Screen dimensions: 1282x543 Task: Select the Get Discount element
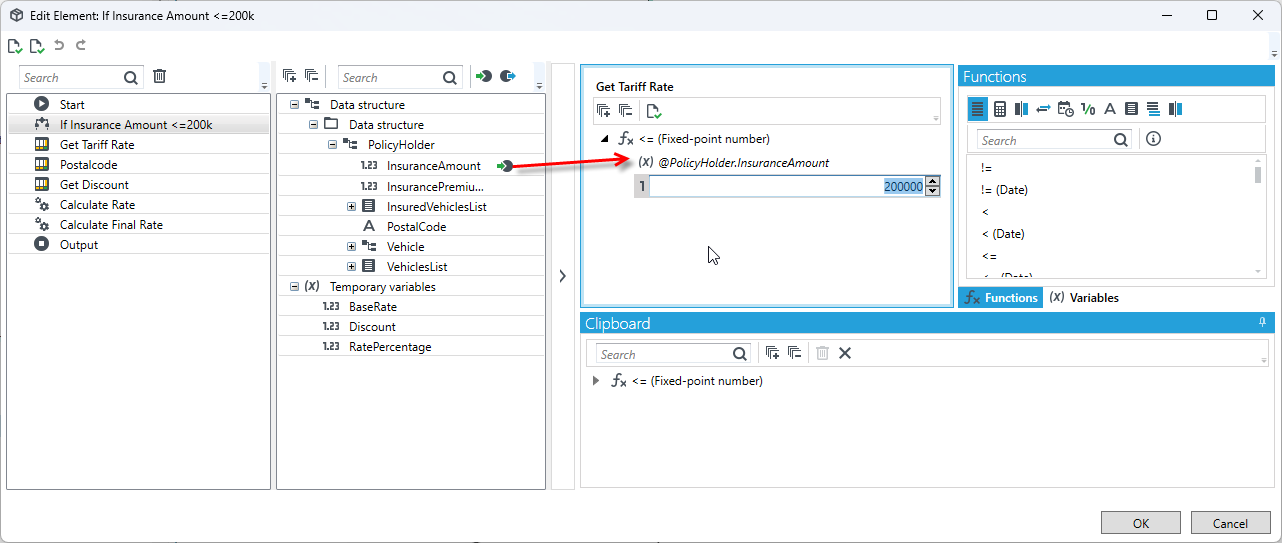tap(138, 184)
